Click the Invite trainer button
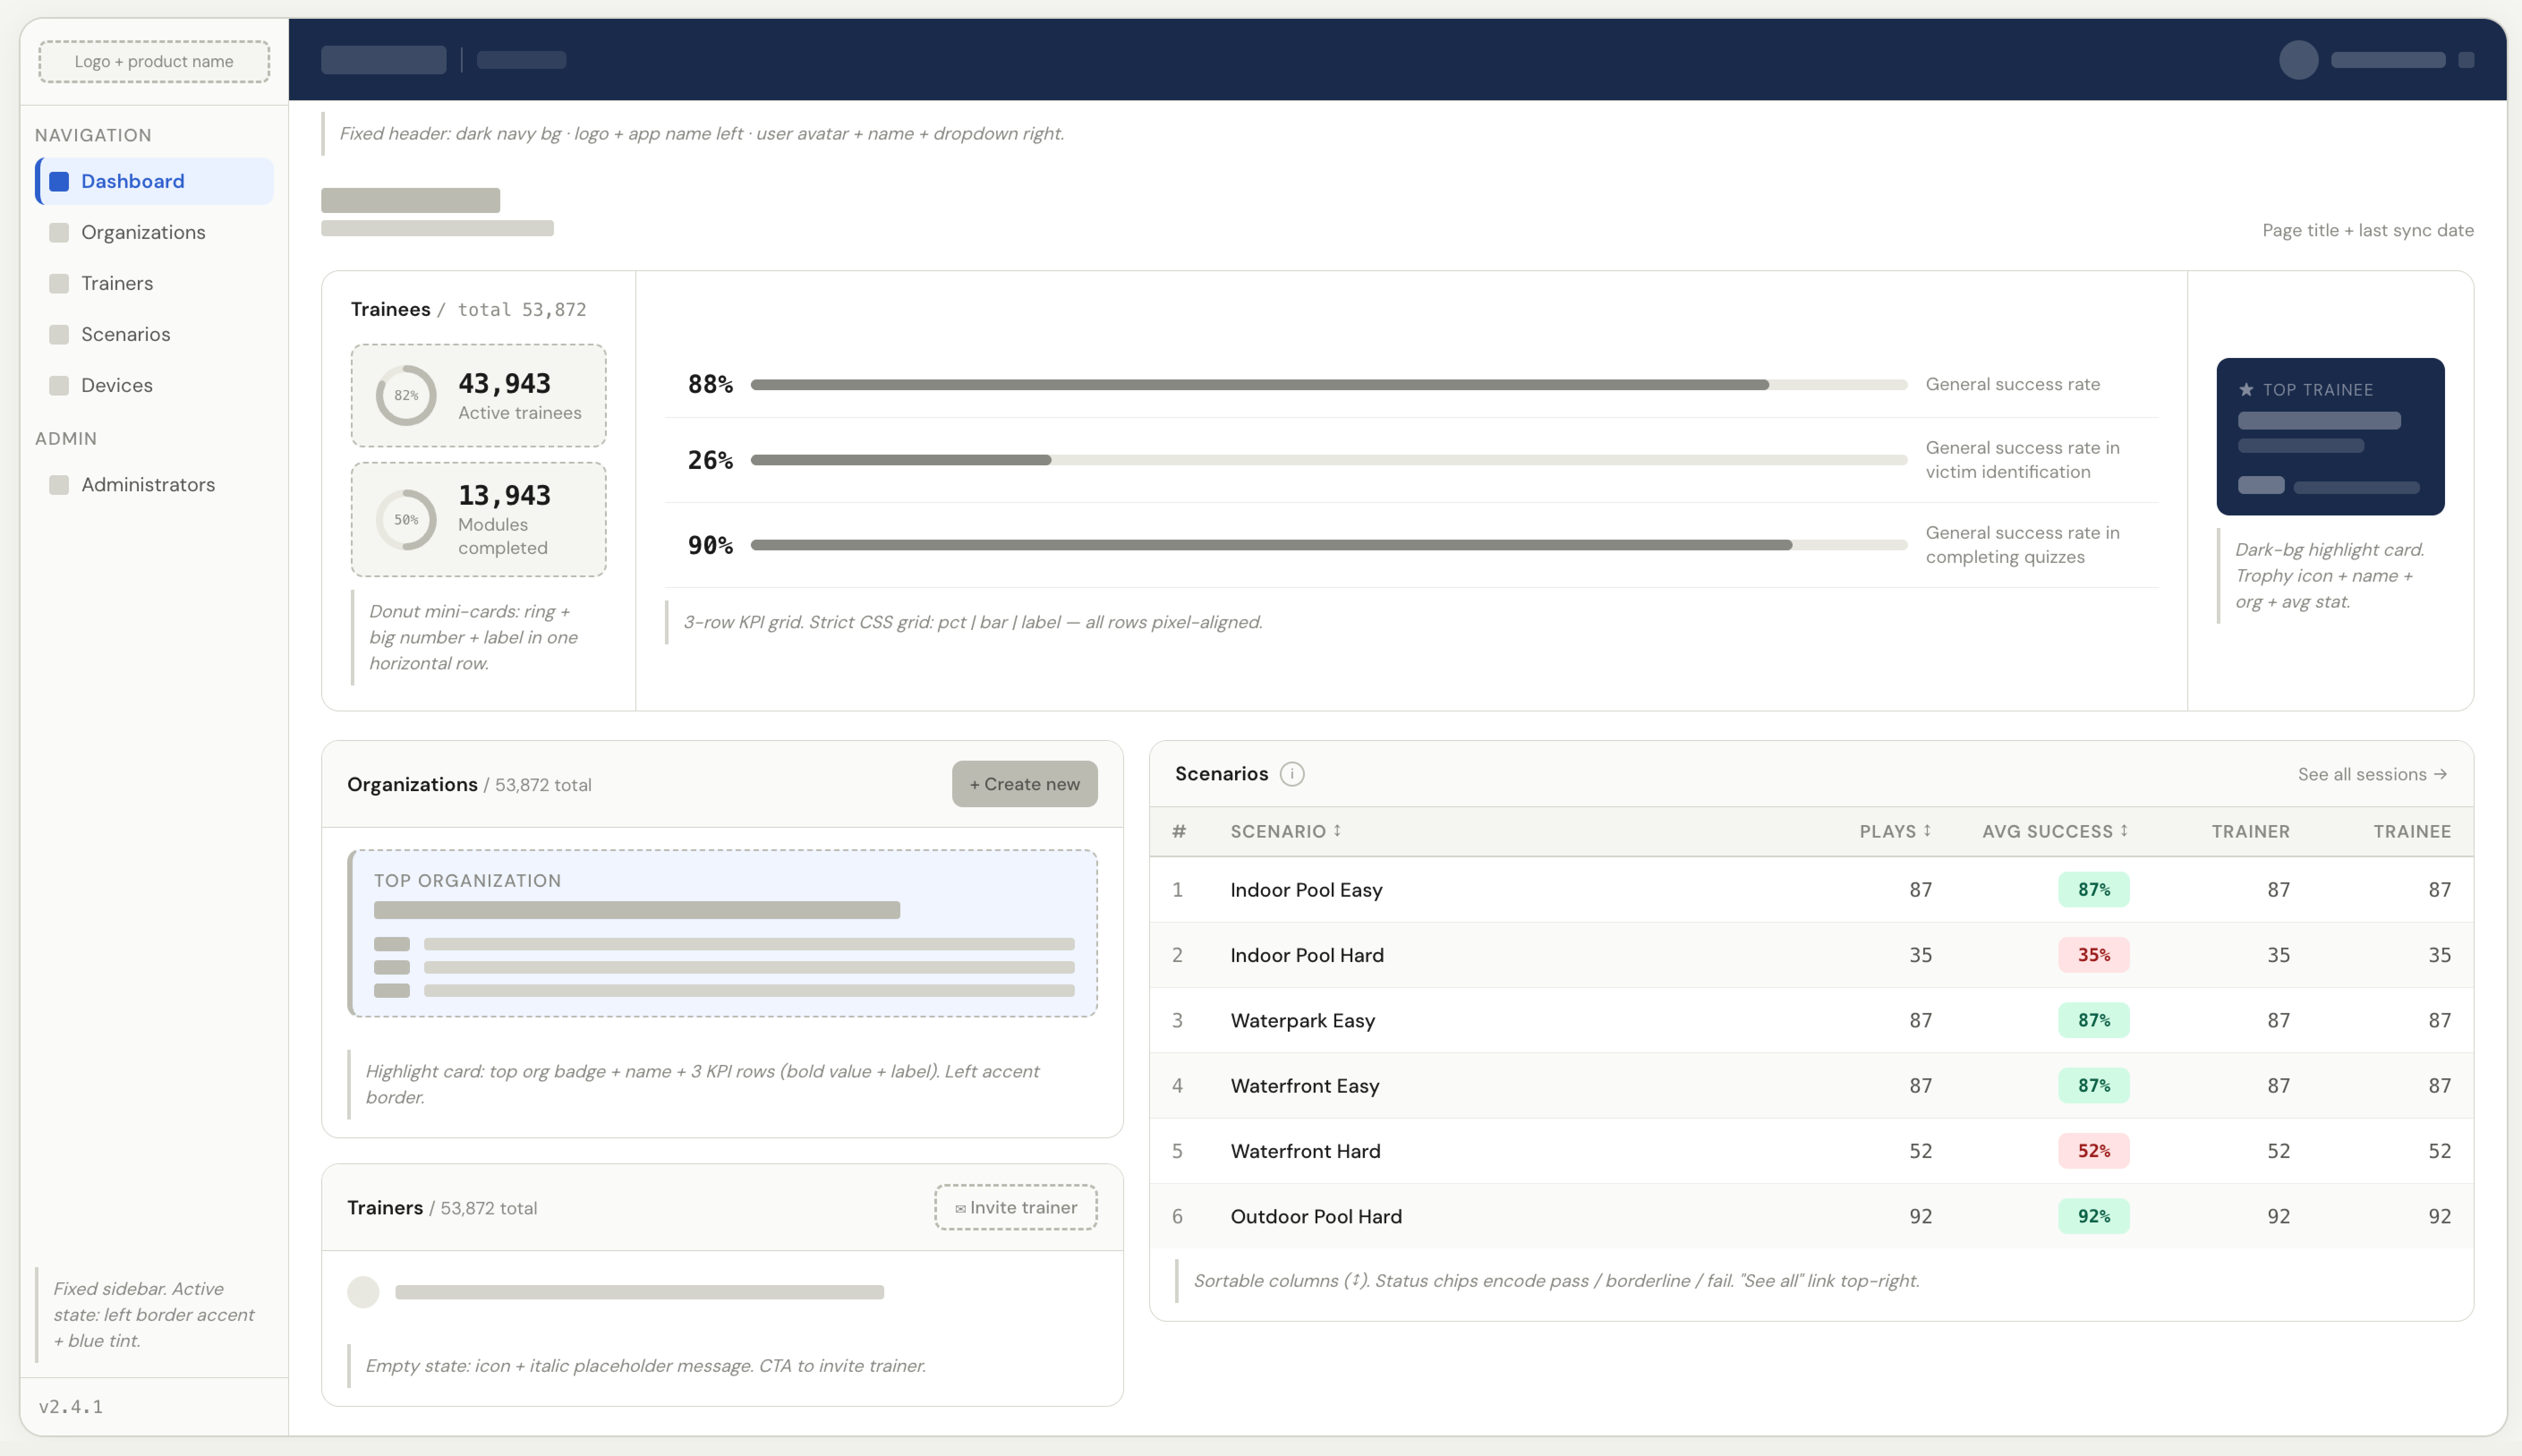Screen dimensions: 2522x1456 pyautogui.click(x=1016, y=1207)
